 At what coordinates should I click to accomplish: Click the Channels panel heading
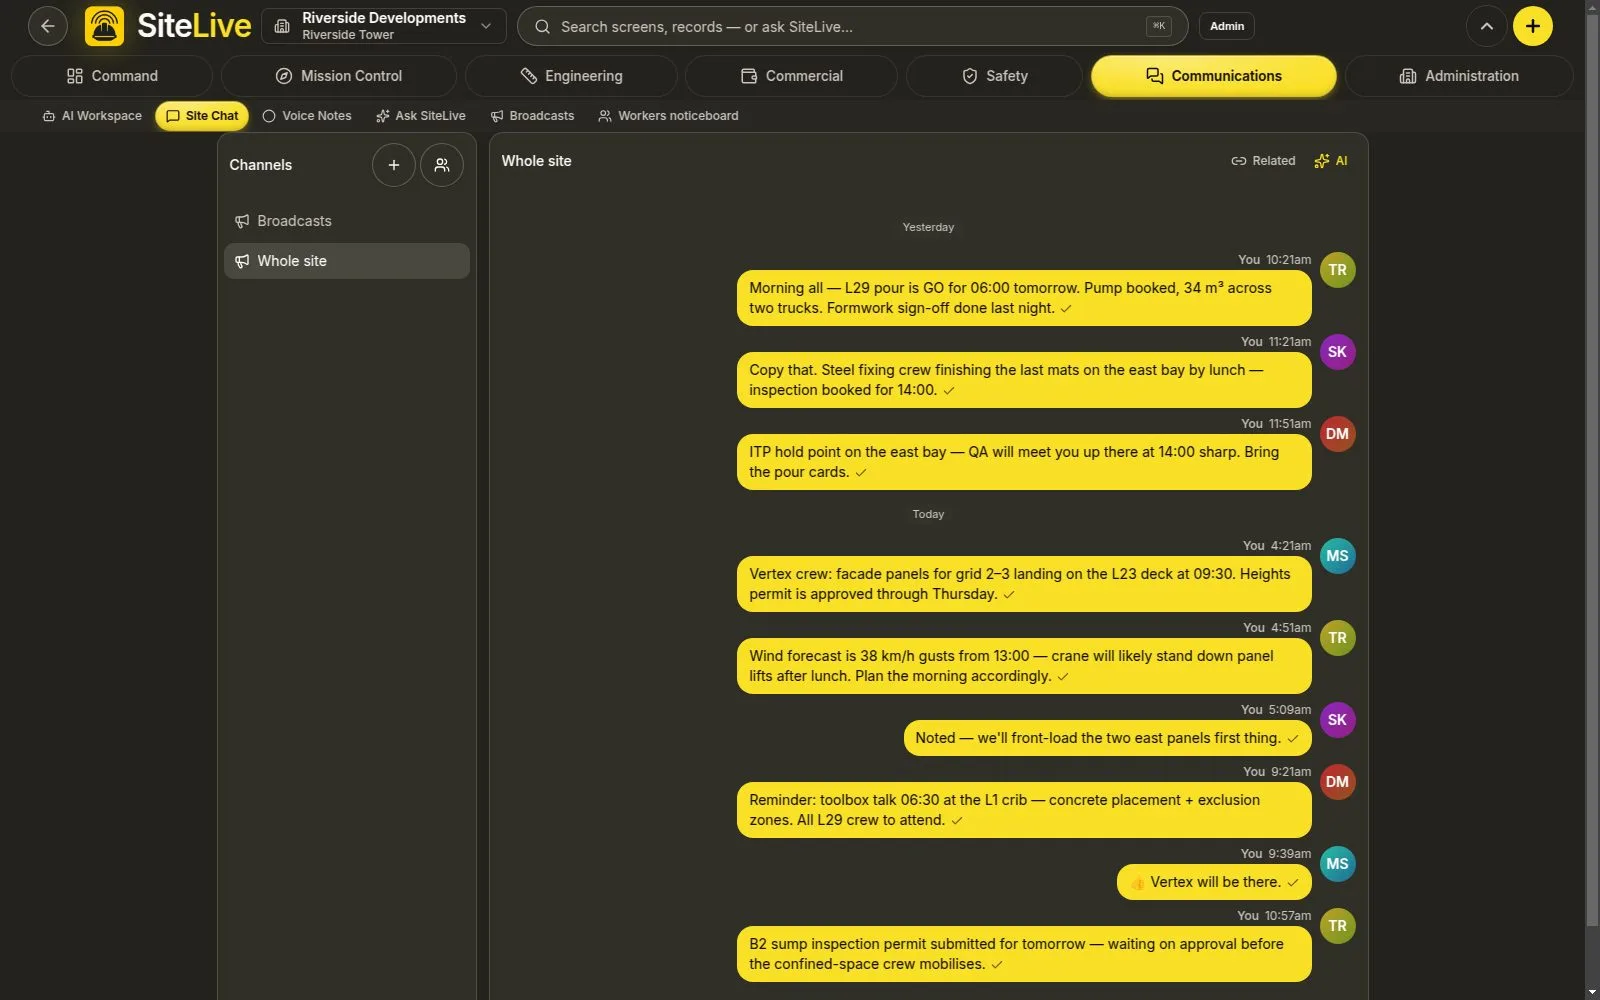(x=260, y=165)
